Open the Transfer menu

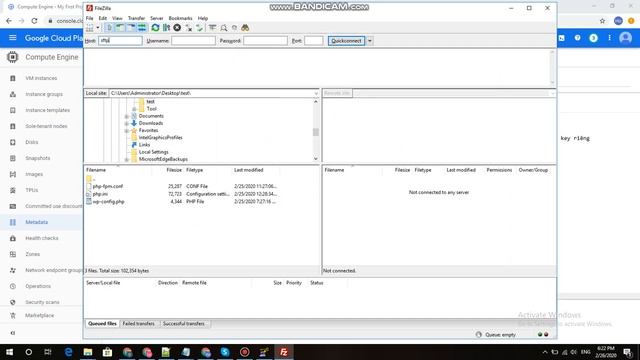136,18
